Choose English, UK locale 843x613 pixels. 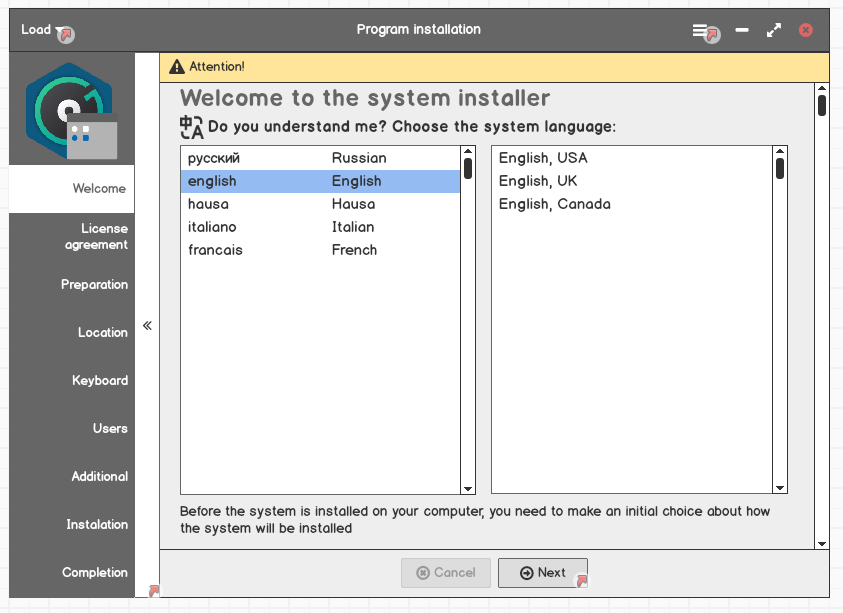coord(632,181)
